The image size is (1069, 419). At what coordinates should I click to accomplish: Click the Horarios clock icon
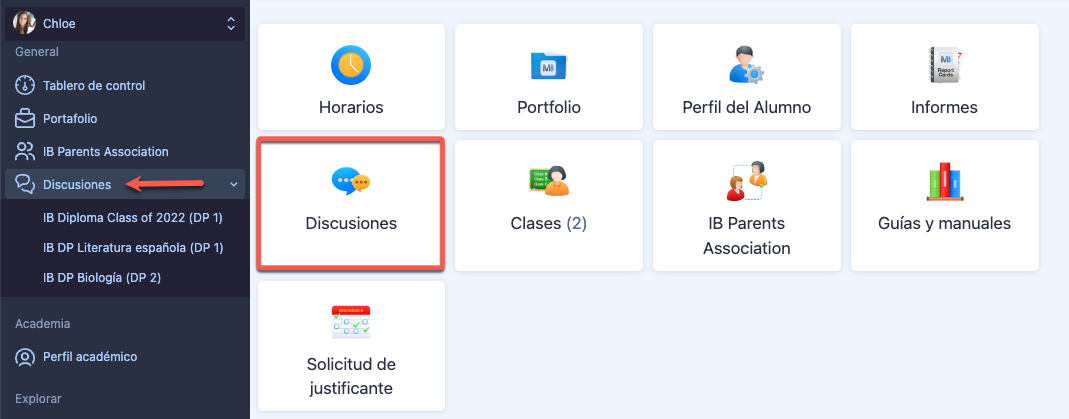tap(351, 65)
